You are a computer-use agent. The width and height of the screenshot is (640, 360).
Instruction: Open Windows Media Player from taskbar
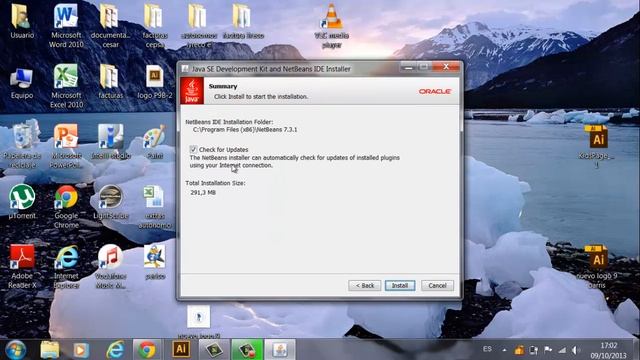coord(81,350)
